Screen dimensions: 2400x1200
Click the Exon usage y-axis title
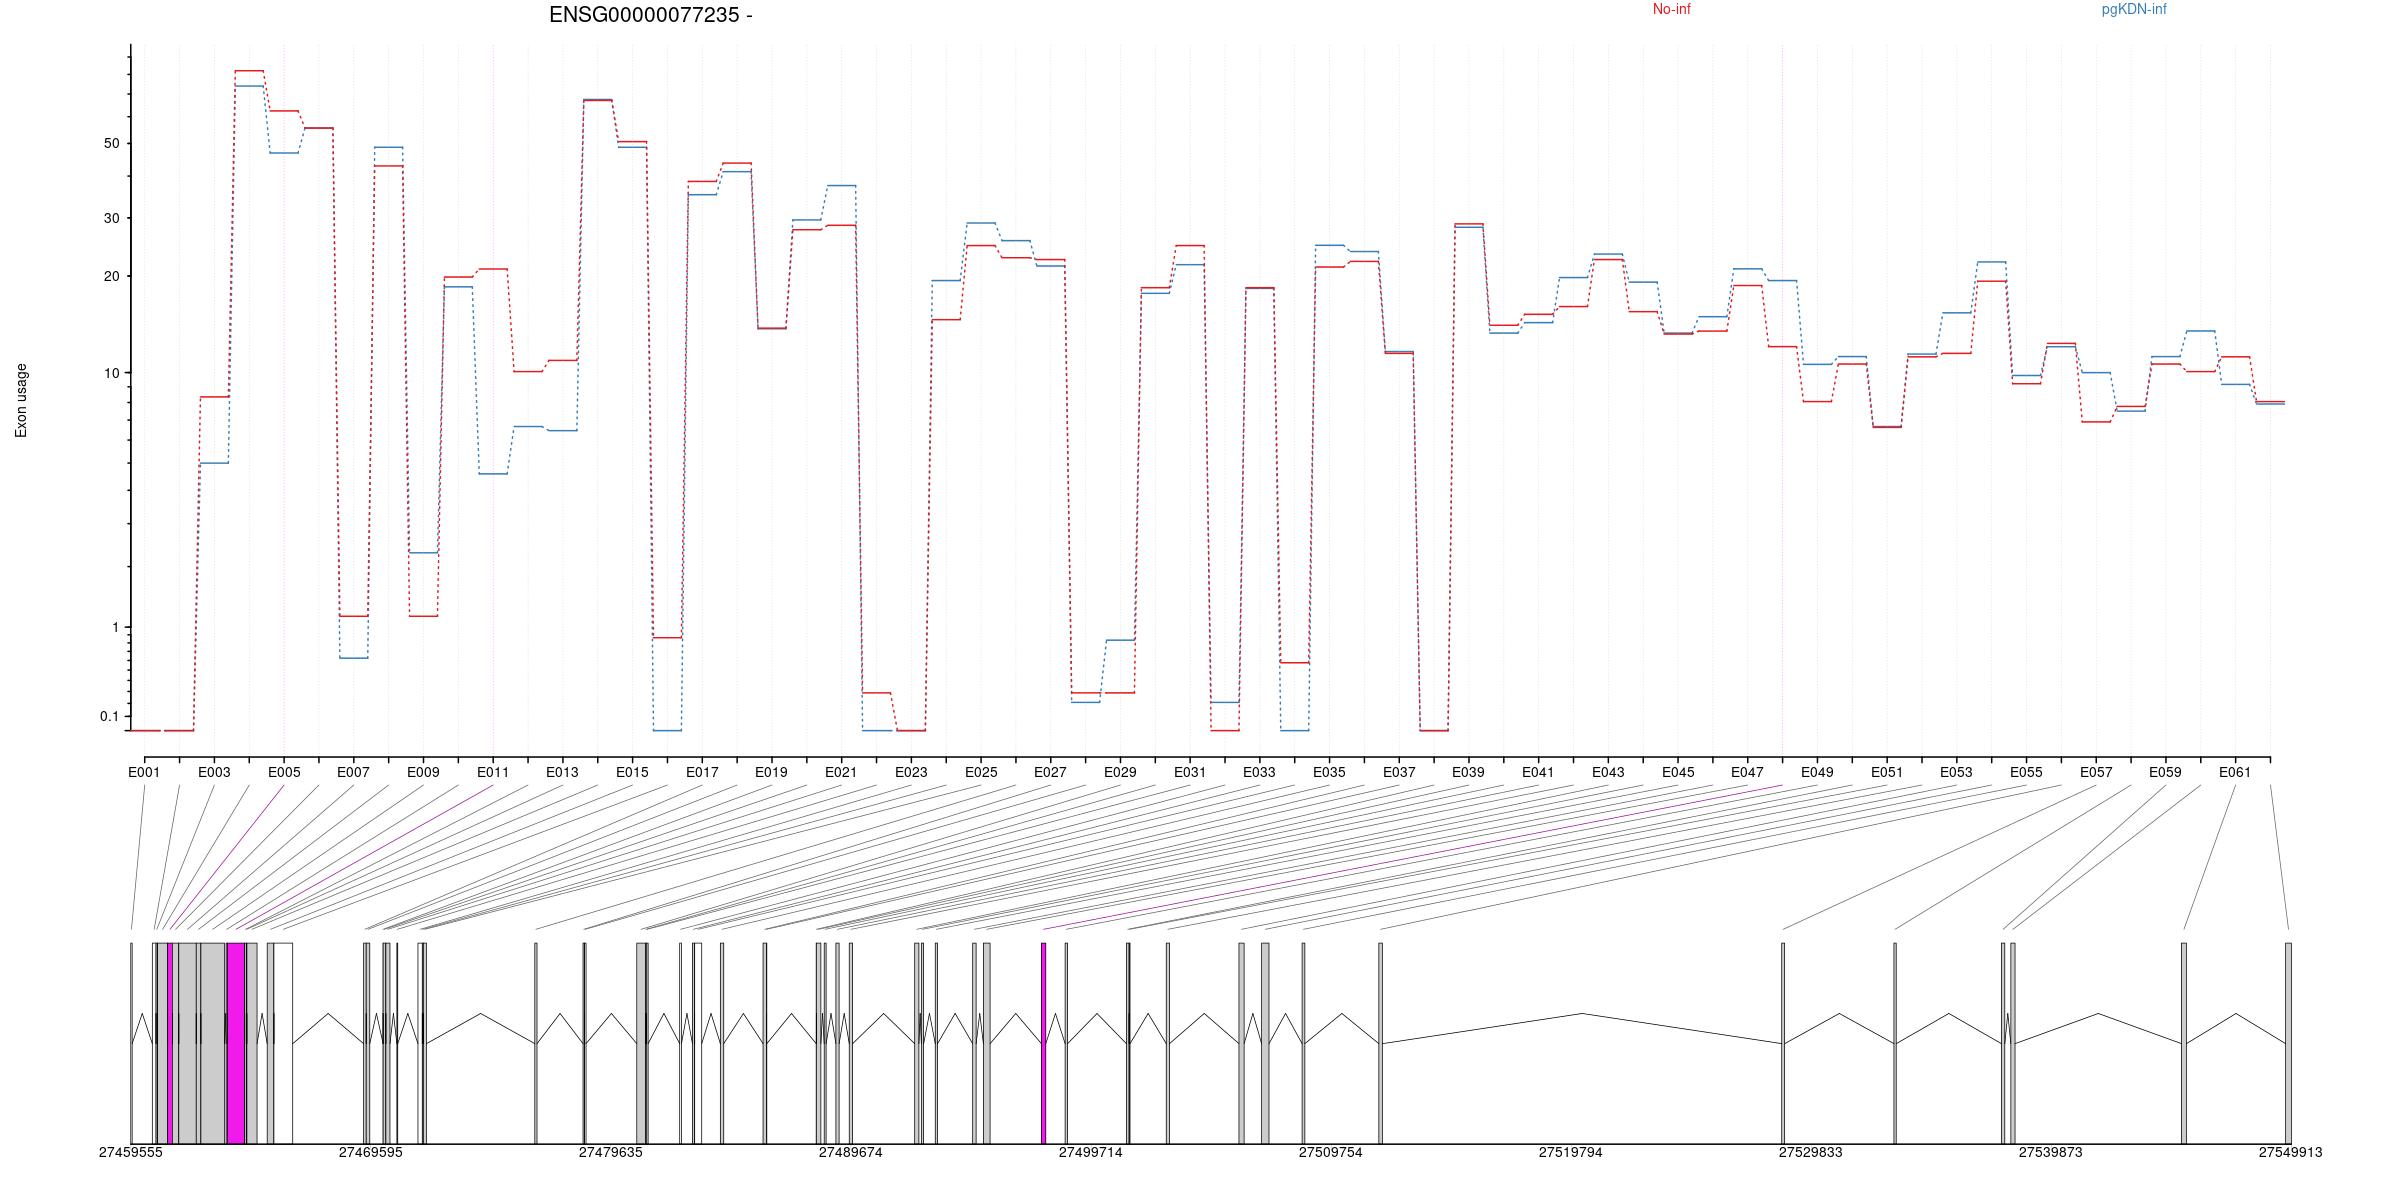[x=21, y=400]
